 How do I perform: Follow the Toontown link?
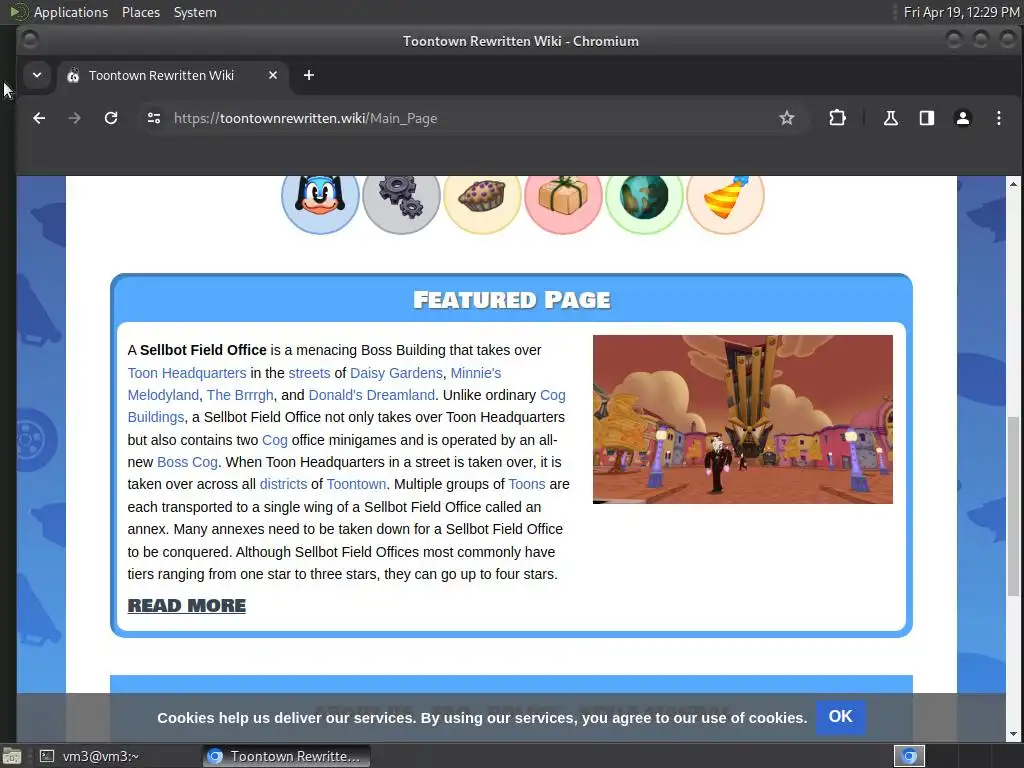click(357, 485)
